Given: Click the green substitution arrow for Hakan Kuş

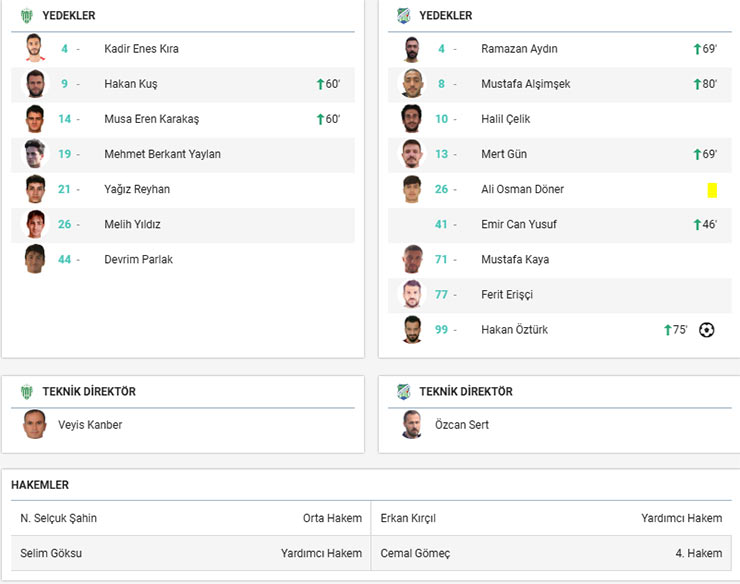Looking at the screenshot, I should click(320, 84).
